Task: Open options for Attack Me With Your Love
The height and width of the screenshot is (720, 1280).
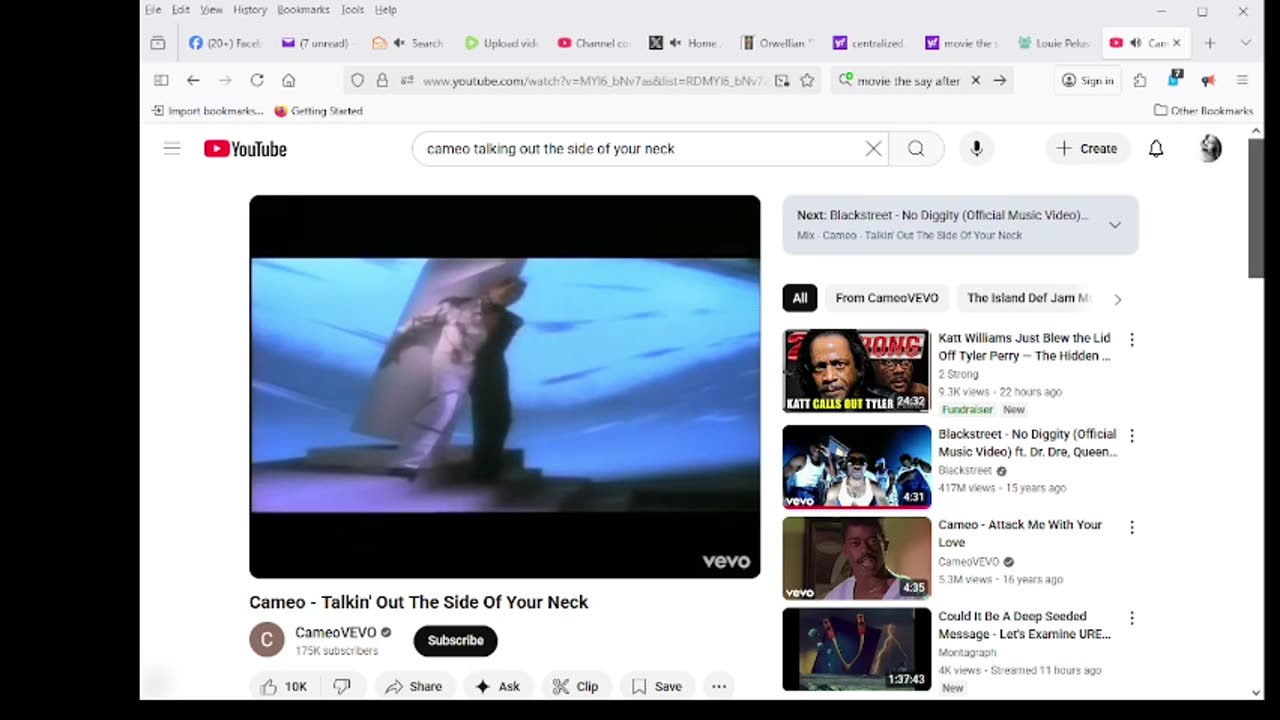Action: (x=1131, y=527)
